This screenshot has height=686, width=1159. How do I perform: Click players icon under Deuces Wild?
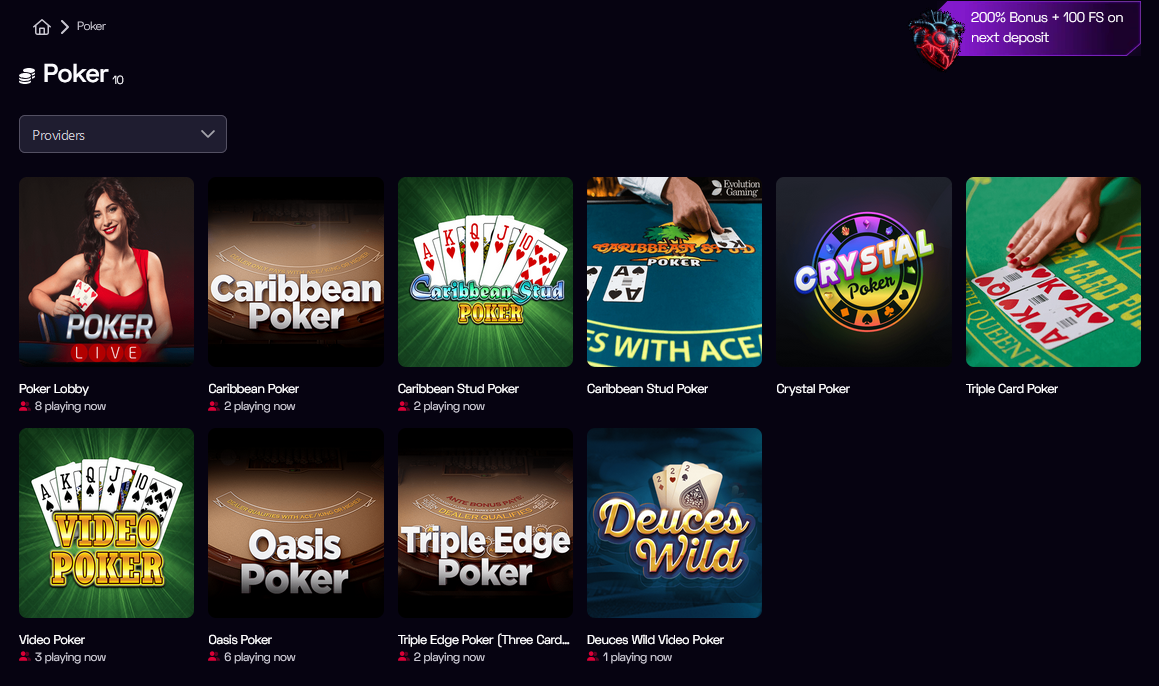(x=592, y=657)
